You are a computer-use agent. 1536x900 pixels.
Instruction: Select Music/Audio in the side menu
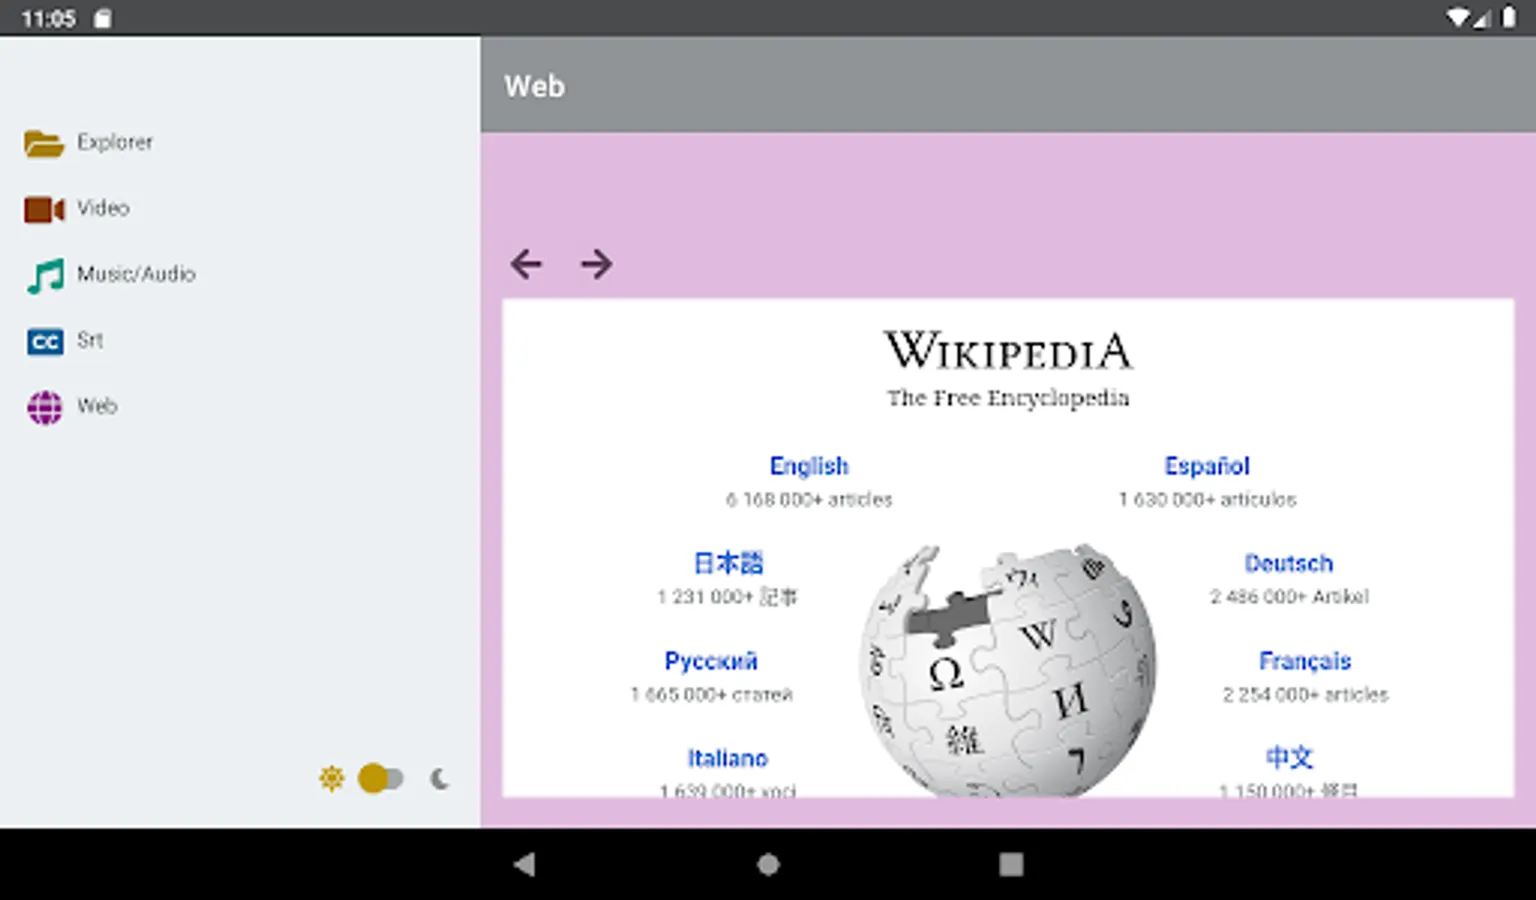click(136, 274)
